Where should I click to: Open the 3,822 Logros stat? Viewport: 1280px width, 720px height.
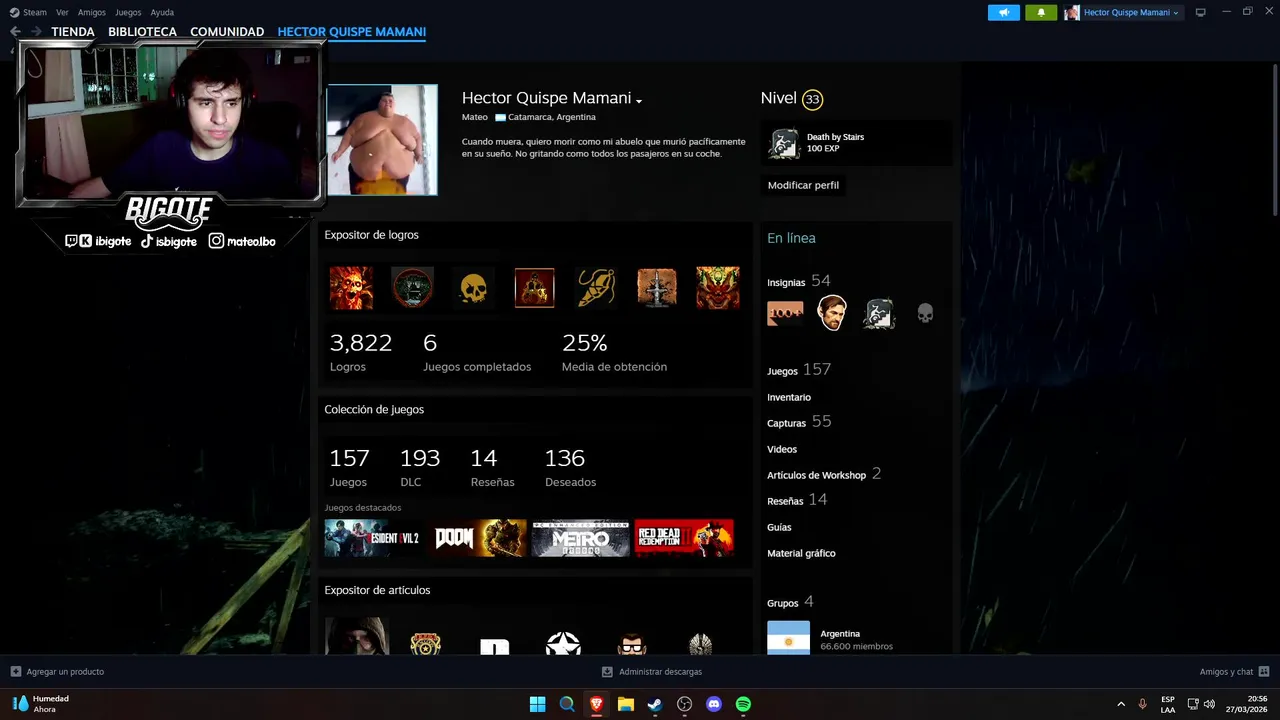point(361,352)
